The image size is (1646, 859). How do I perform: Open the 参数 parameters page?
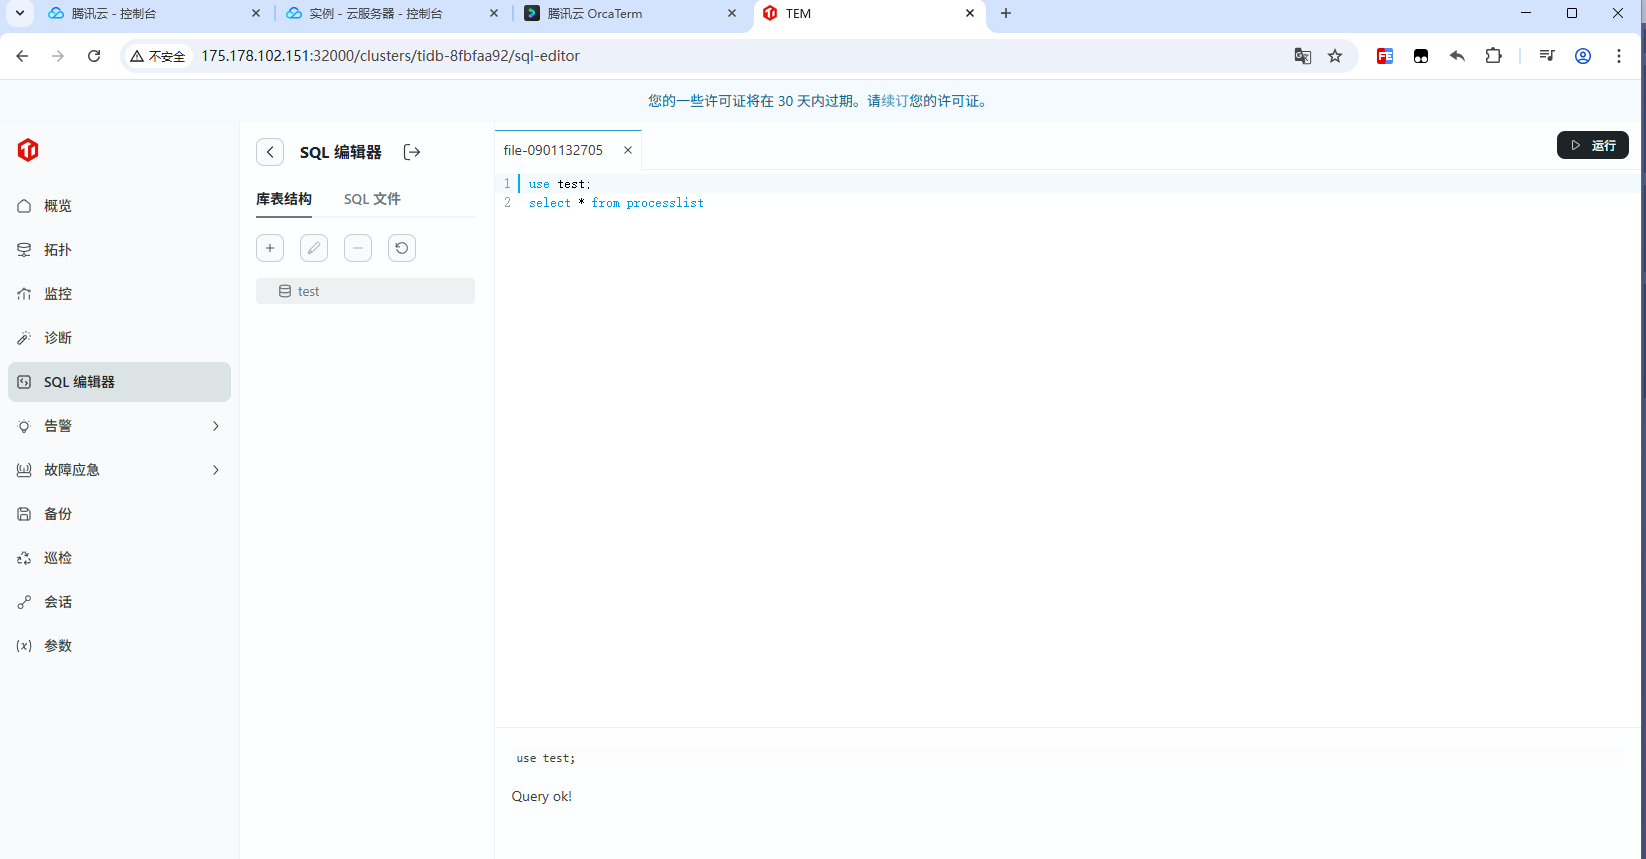119,646
